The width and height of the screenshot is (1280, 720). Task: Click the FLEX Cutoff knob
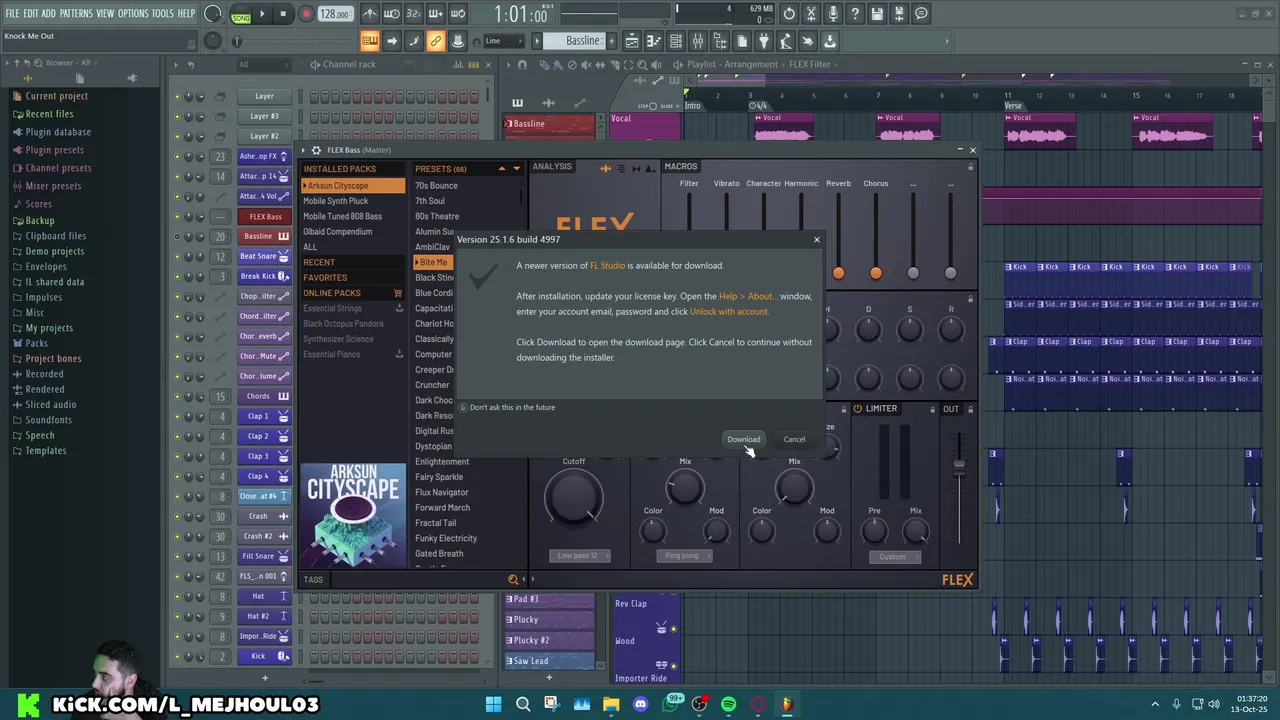574,497
